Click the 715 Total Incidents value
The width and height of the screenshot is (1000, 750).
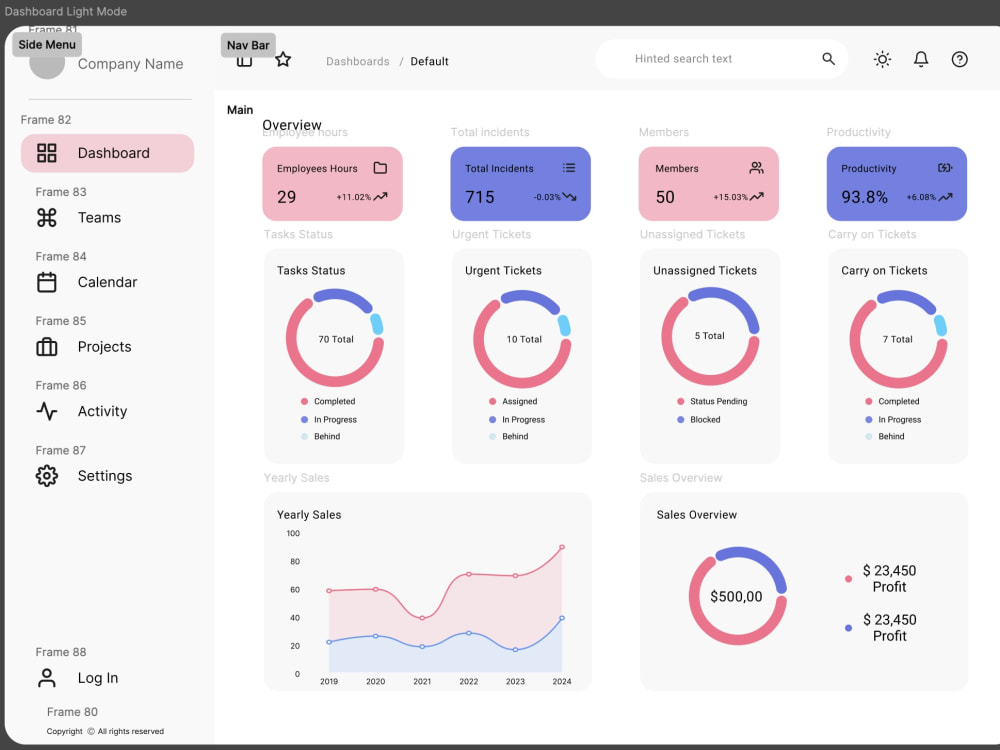(x=480, y=197)
